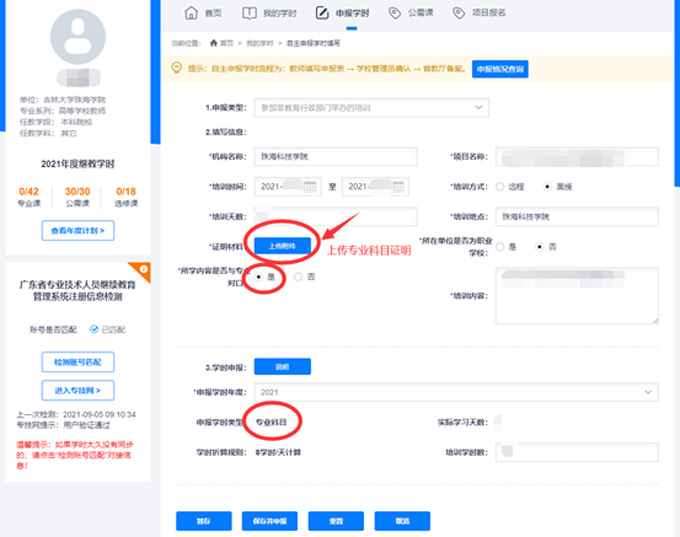Click the 申报情况查询 query button
680x537 pixels.
click(x=499, y=69)
